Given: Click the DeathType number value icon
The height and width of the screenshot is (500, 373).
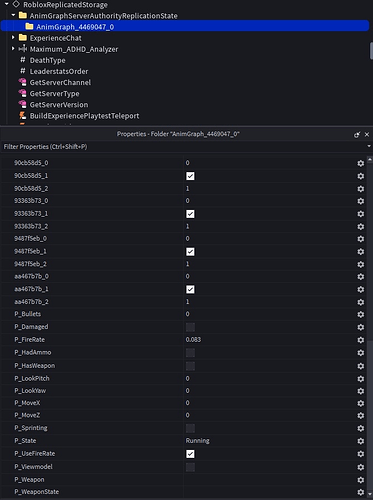Looking at the screenshot, I should (x=22, y=60).
